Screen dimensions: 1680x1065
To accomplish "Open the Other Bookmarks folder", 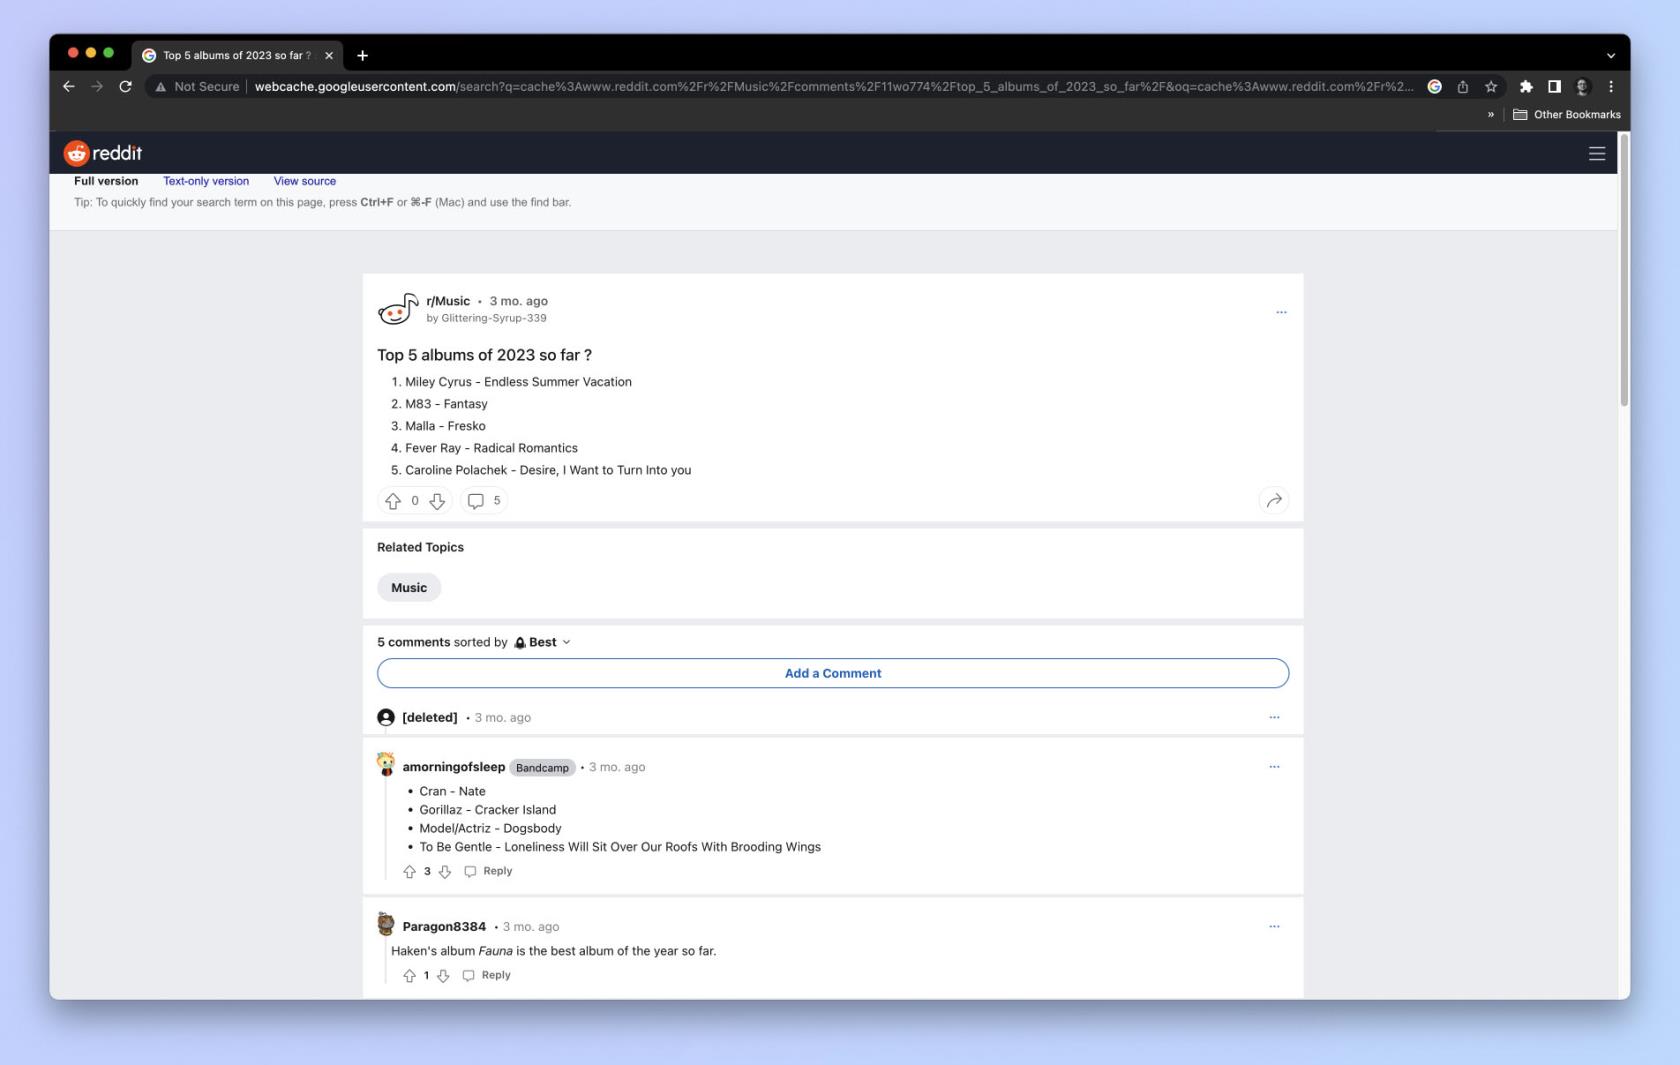I will 1567,114.
